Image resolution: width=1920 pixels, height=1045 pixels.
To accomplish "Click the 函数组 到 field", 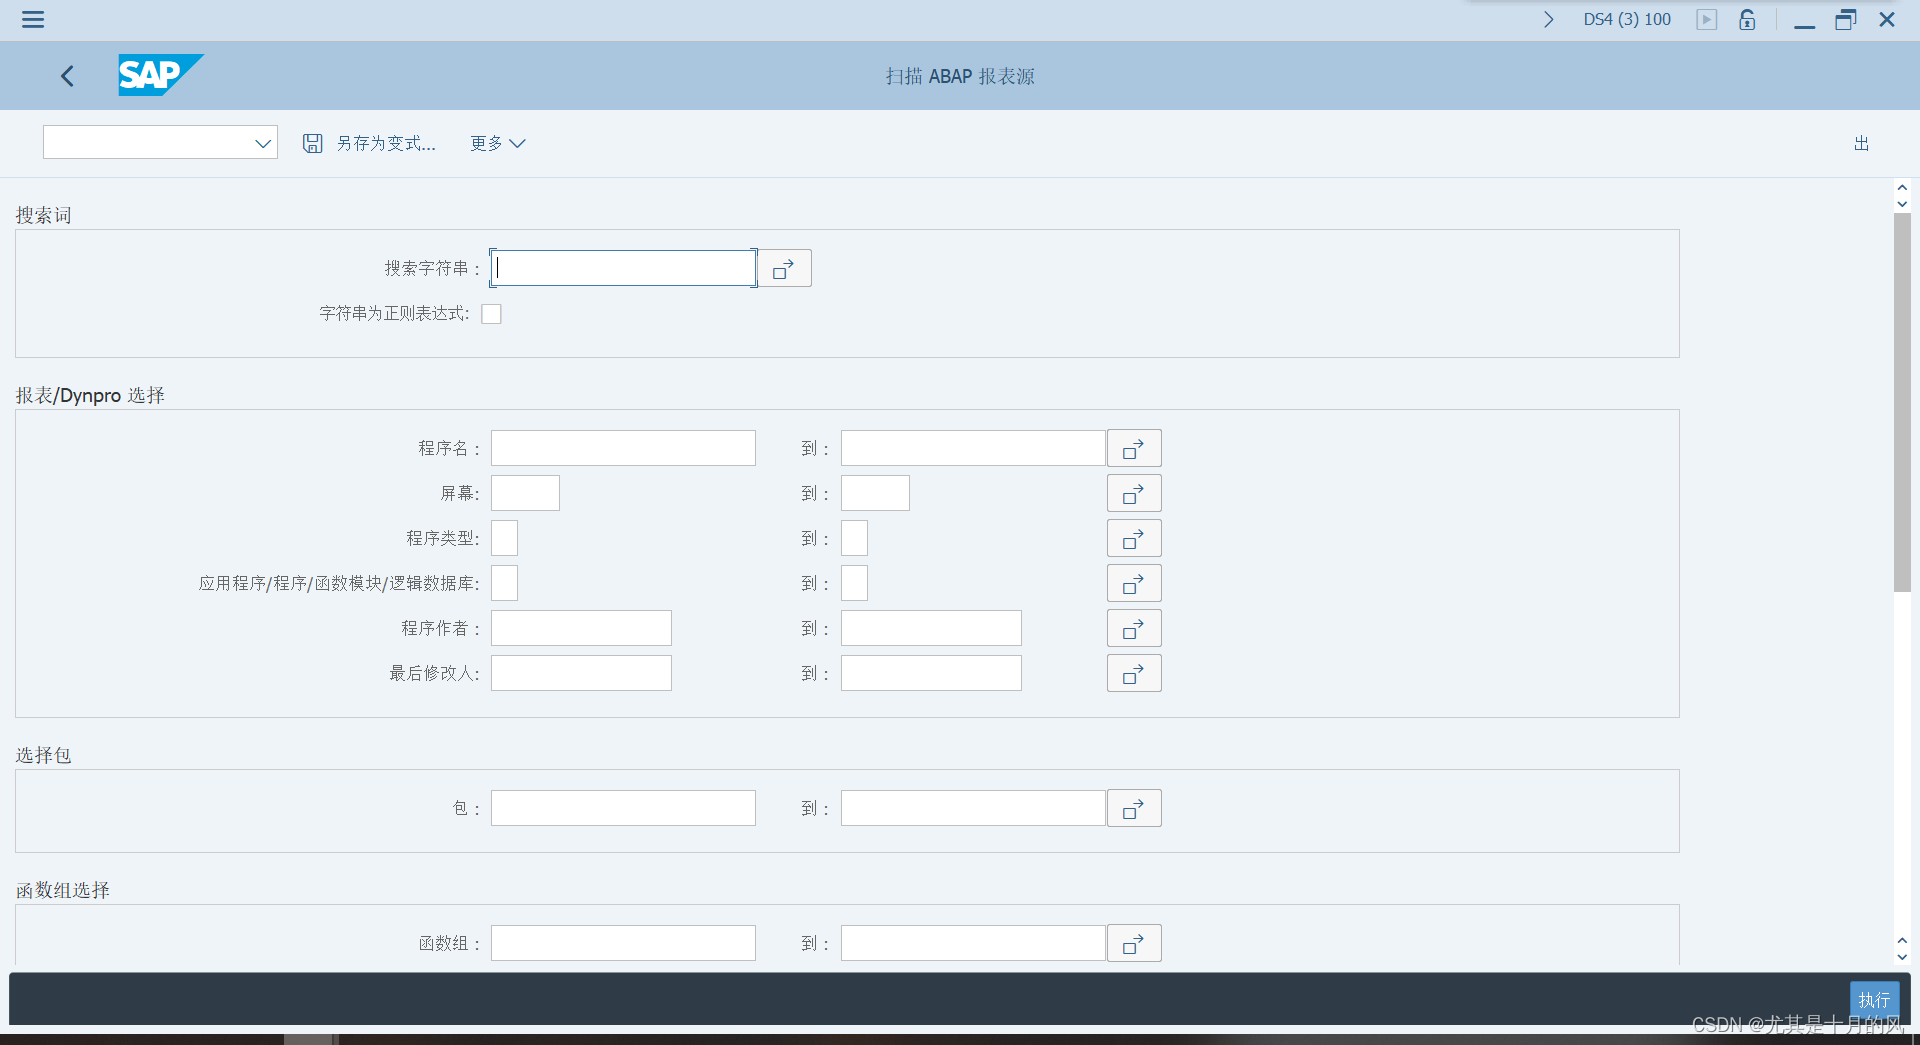I will [x=973, y=943].
